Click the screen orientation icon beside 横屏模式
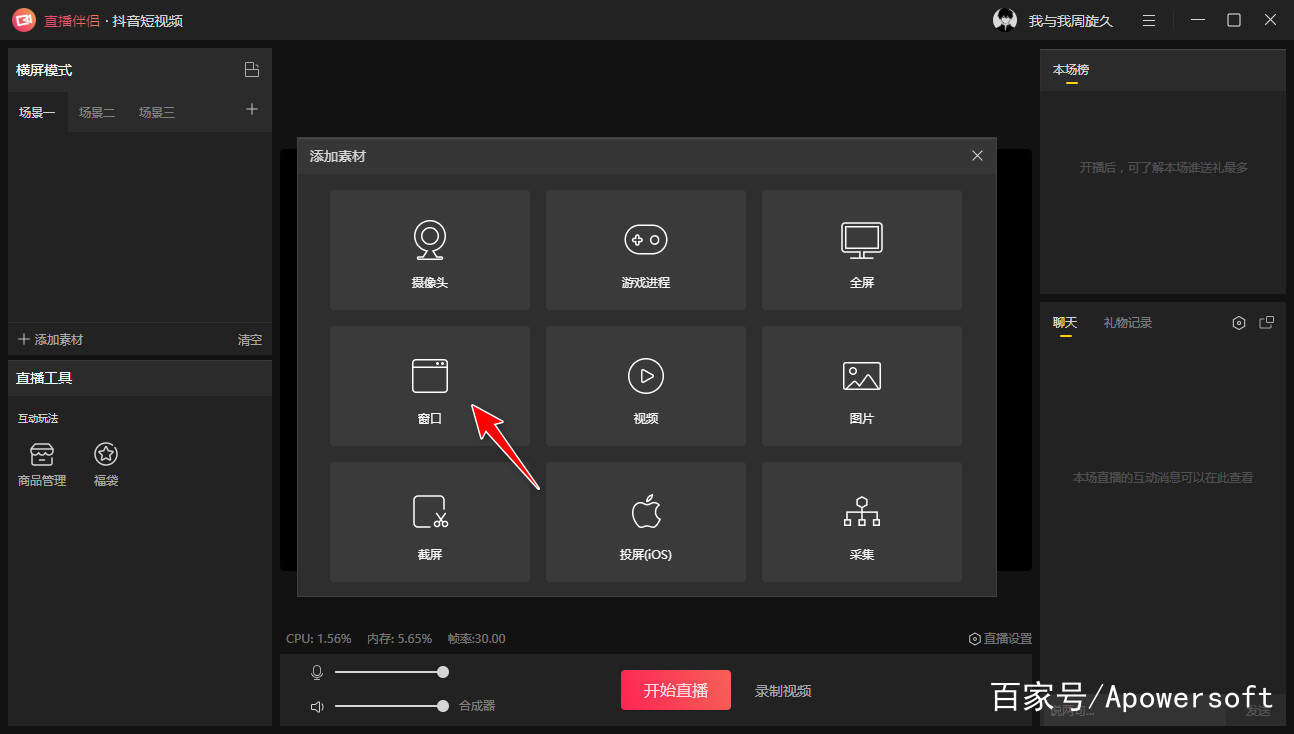 tap(252, 70)
